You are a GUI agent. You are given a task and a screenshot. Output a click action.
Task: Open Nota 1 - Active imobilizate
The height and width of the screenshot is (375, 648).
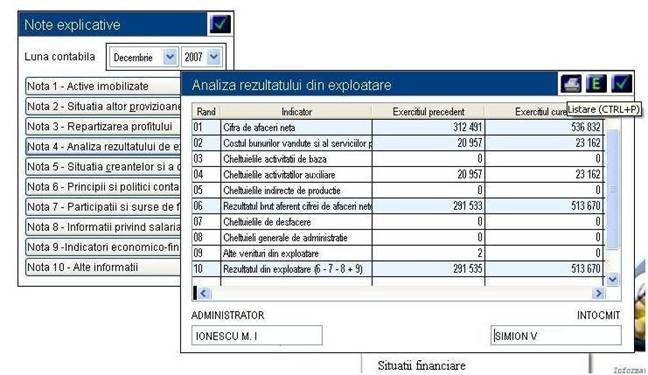103,86
